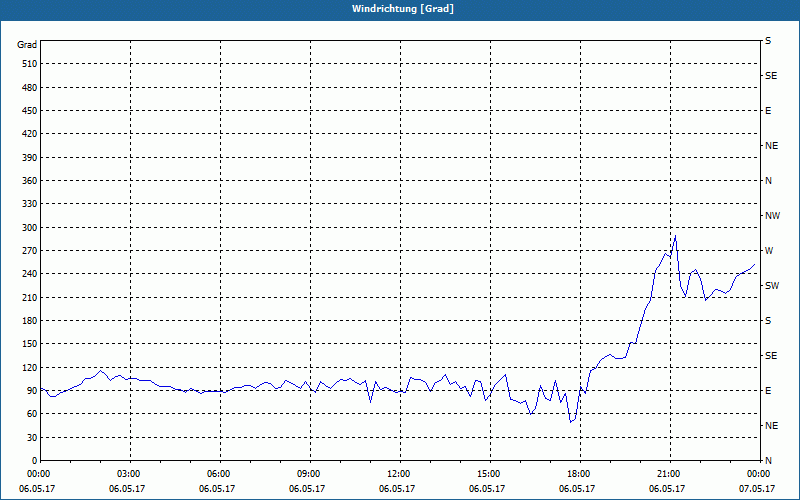The width and height of the screenshot is (800, 500).
Task: Click the 510 value on left axis
Action: tap(30, 64)
